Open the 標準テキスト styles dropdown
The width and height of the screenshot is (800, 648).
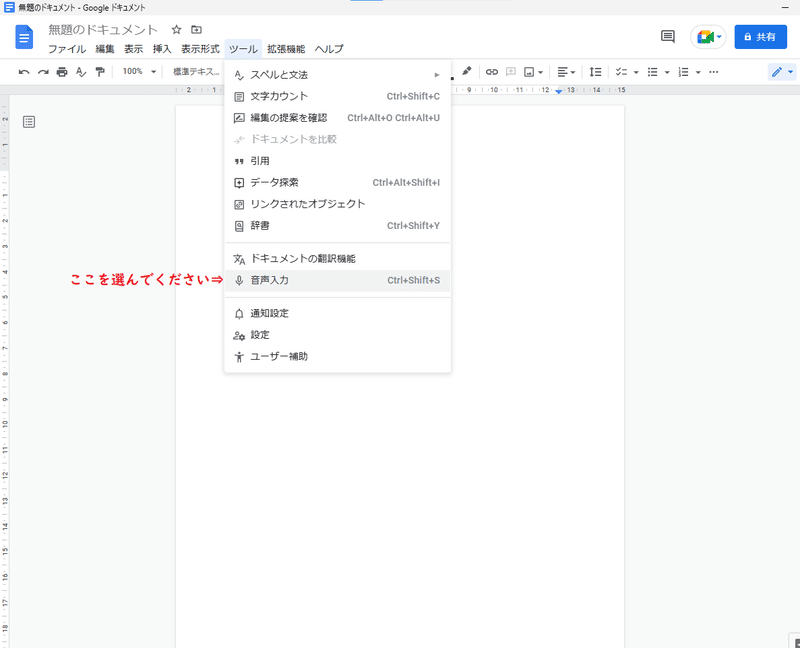coord(196,71)
